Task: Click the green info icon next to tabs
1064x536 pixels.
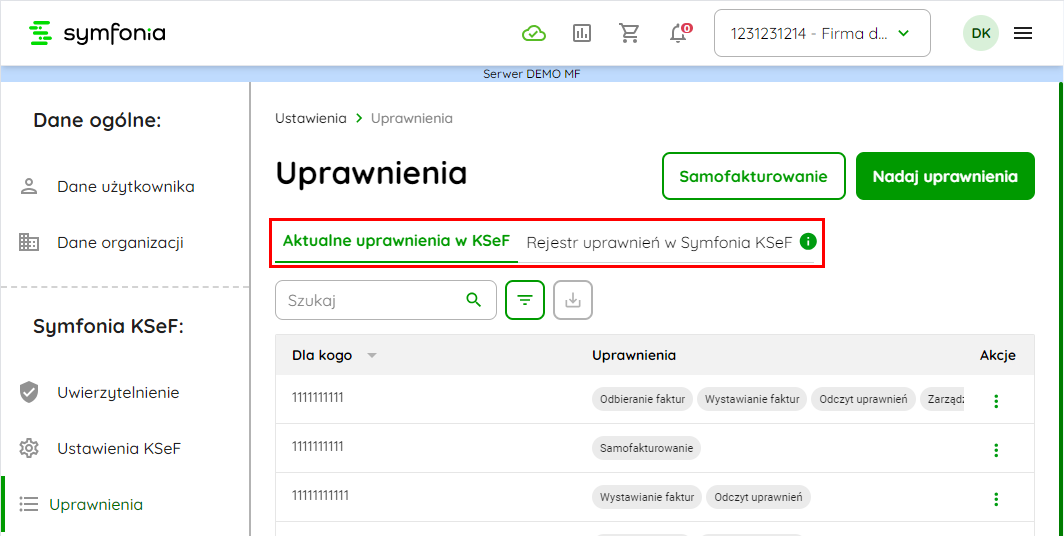Action: (x=808, y=241)
